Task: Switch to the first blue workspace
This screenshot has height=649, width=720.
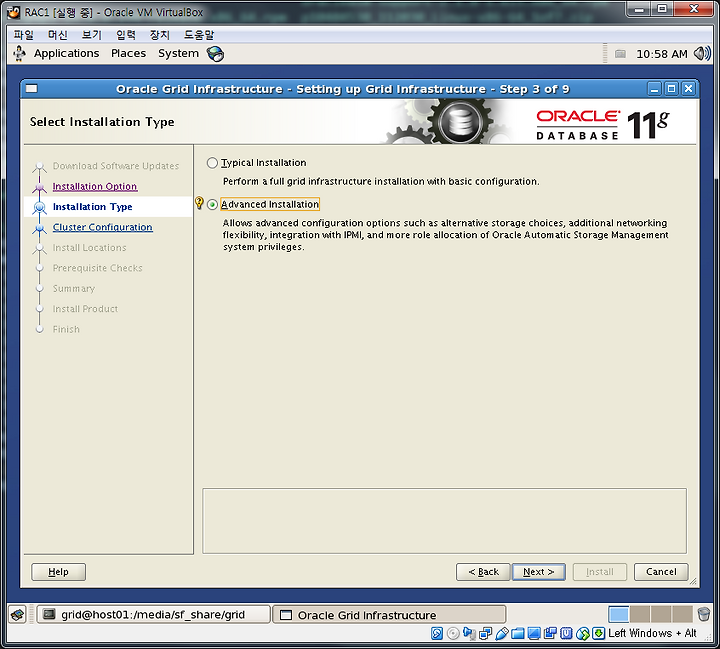Action: 619,614
